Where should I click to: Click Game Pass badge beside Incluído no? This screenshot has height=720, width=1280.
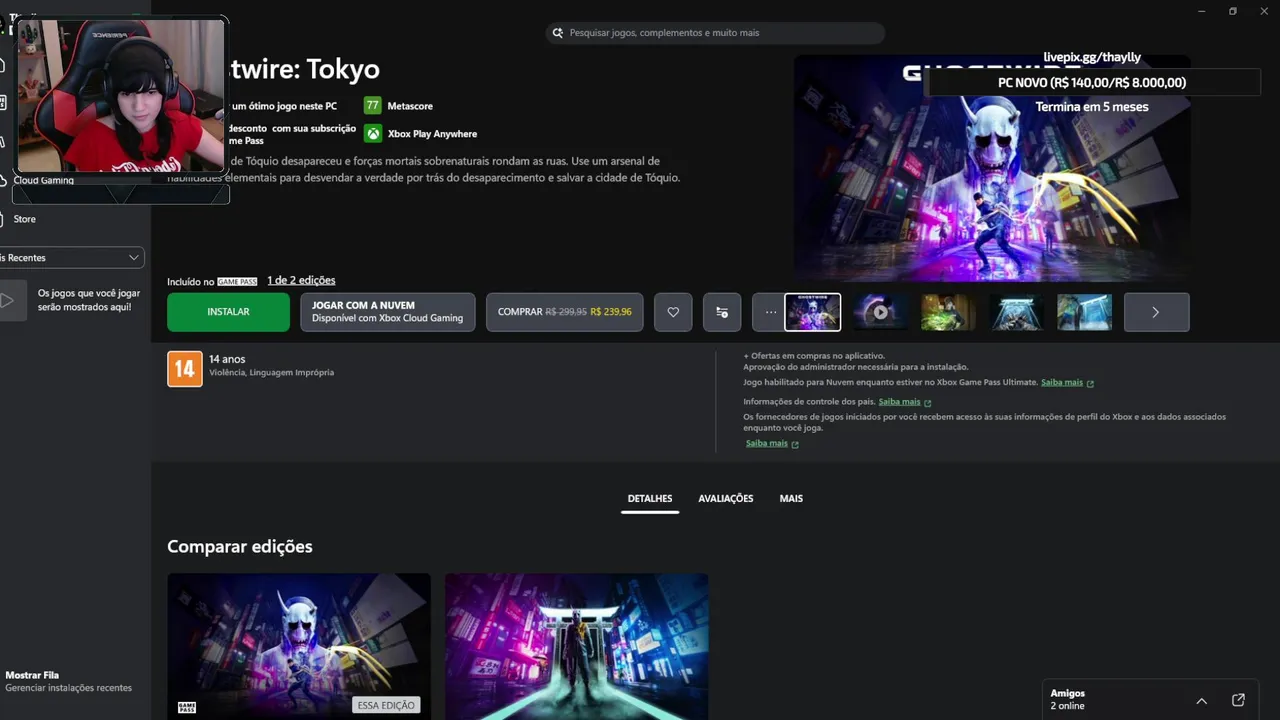pos(238,282)
